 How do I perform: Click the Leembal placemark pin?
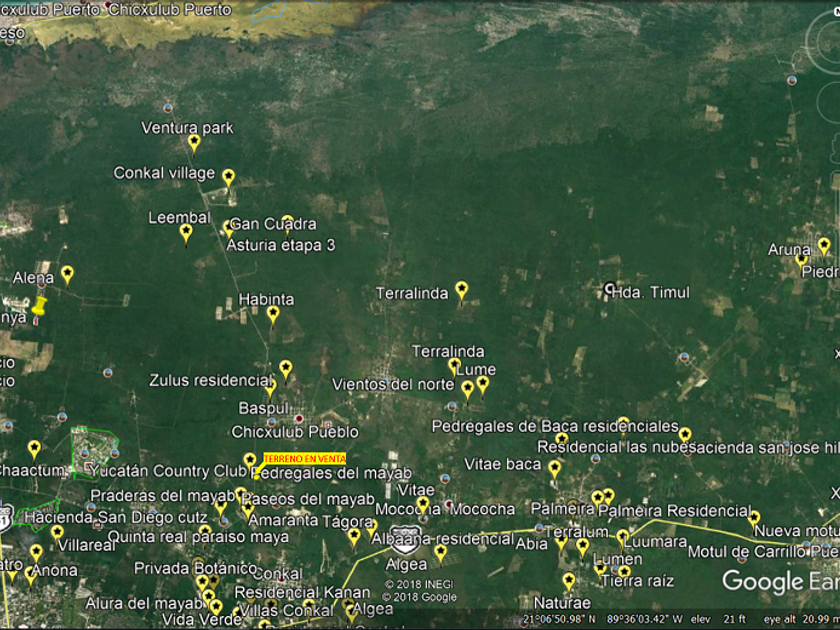point(186,234)
